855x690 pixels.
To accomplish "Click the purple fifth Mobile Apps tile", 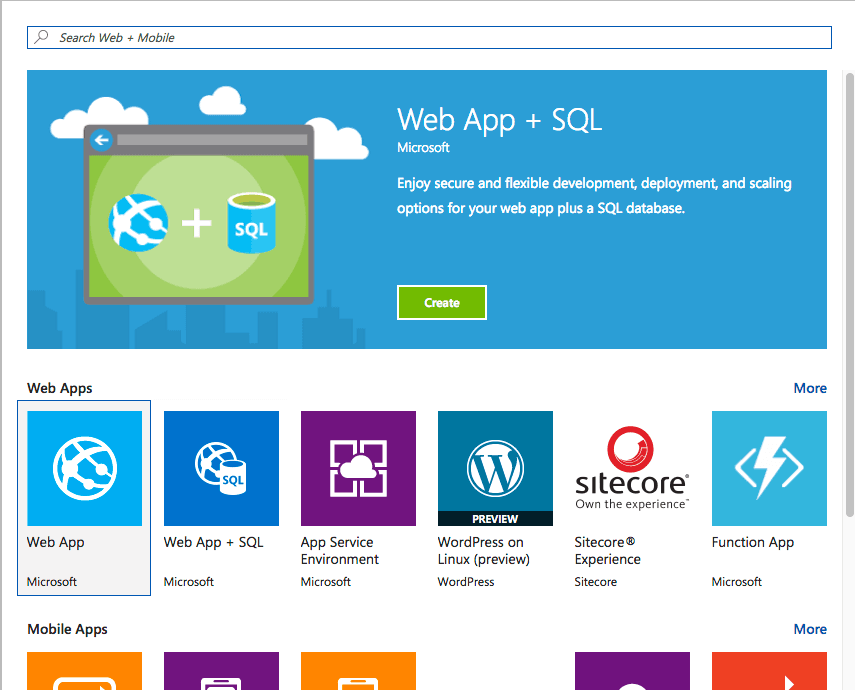I will (x=632, y=671).
